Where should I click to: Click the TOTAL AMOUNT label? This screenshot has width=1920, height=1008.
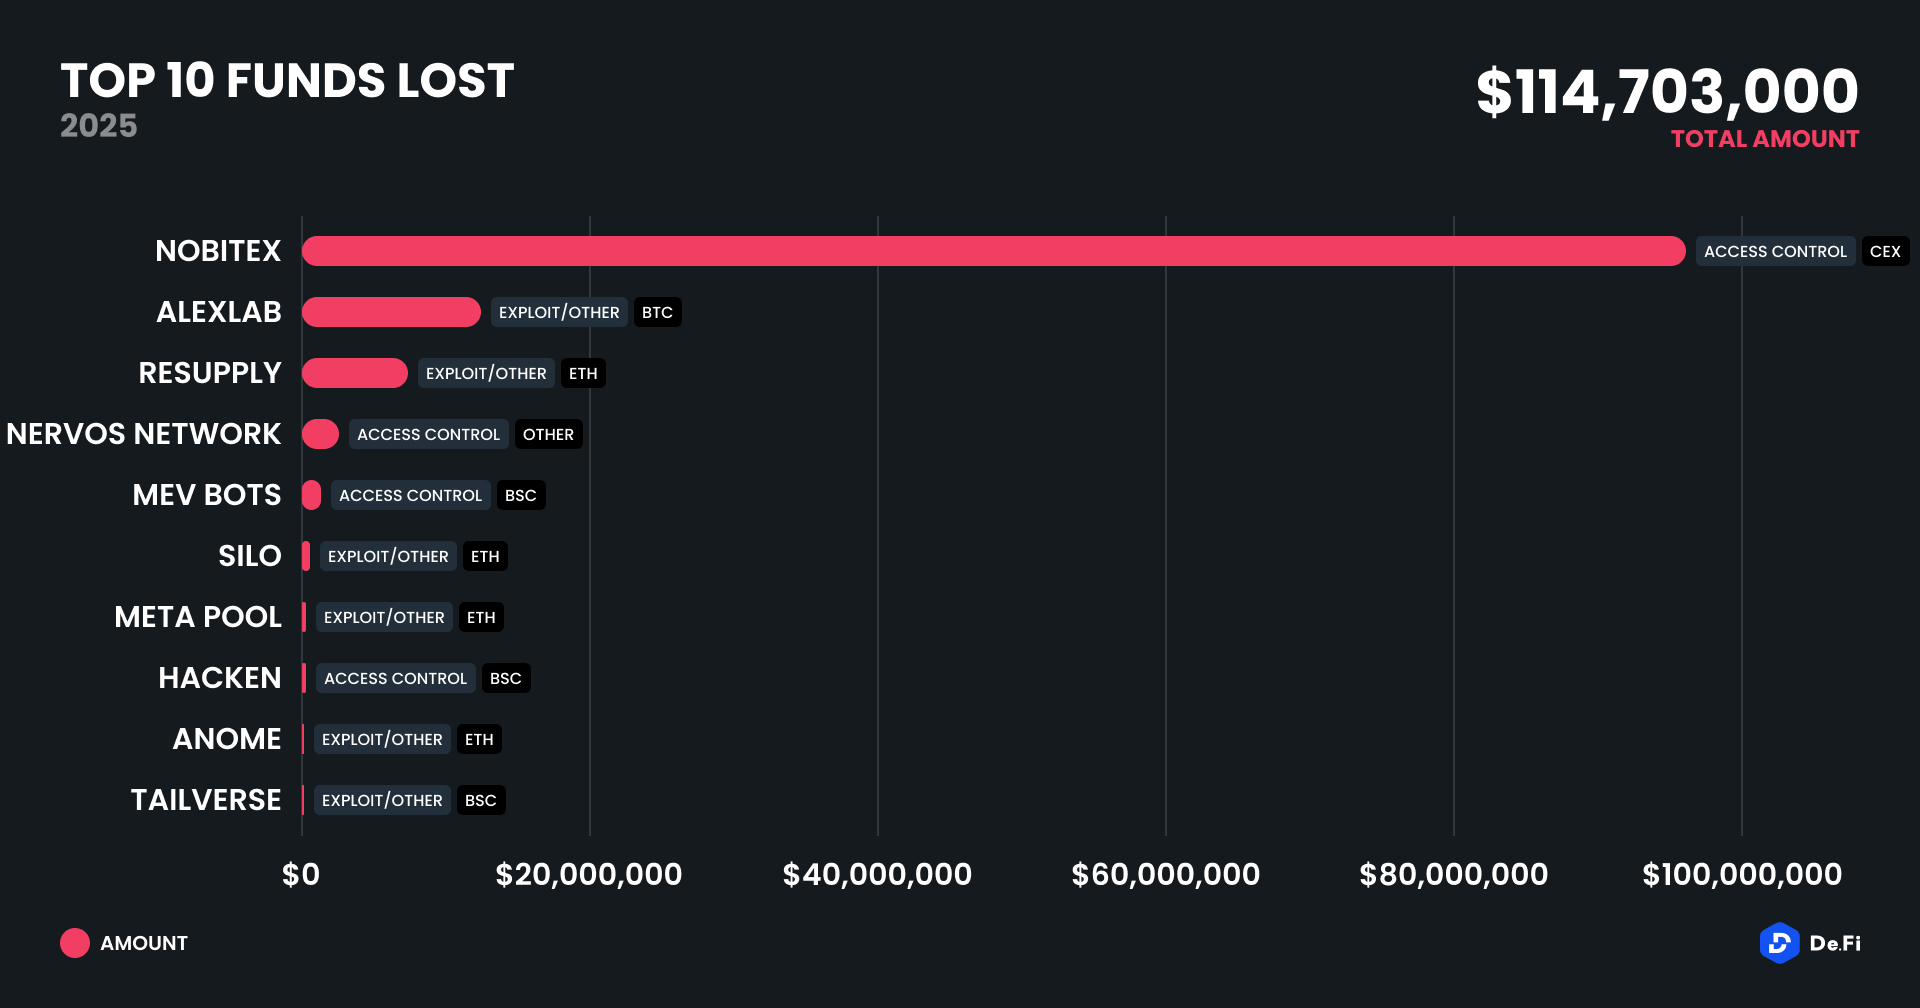coord(1765,139)
